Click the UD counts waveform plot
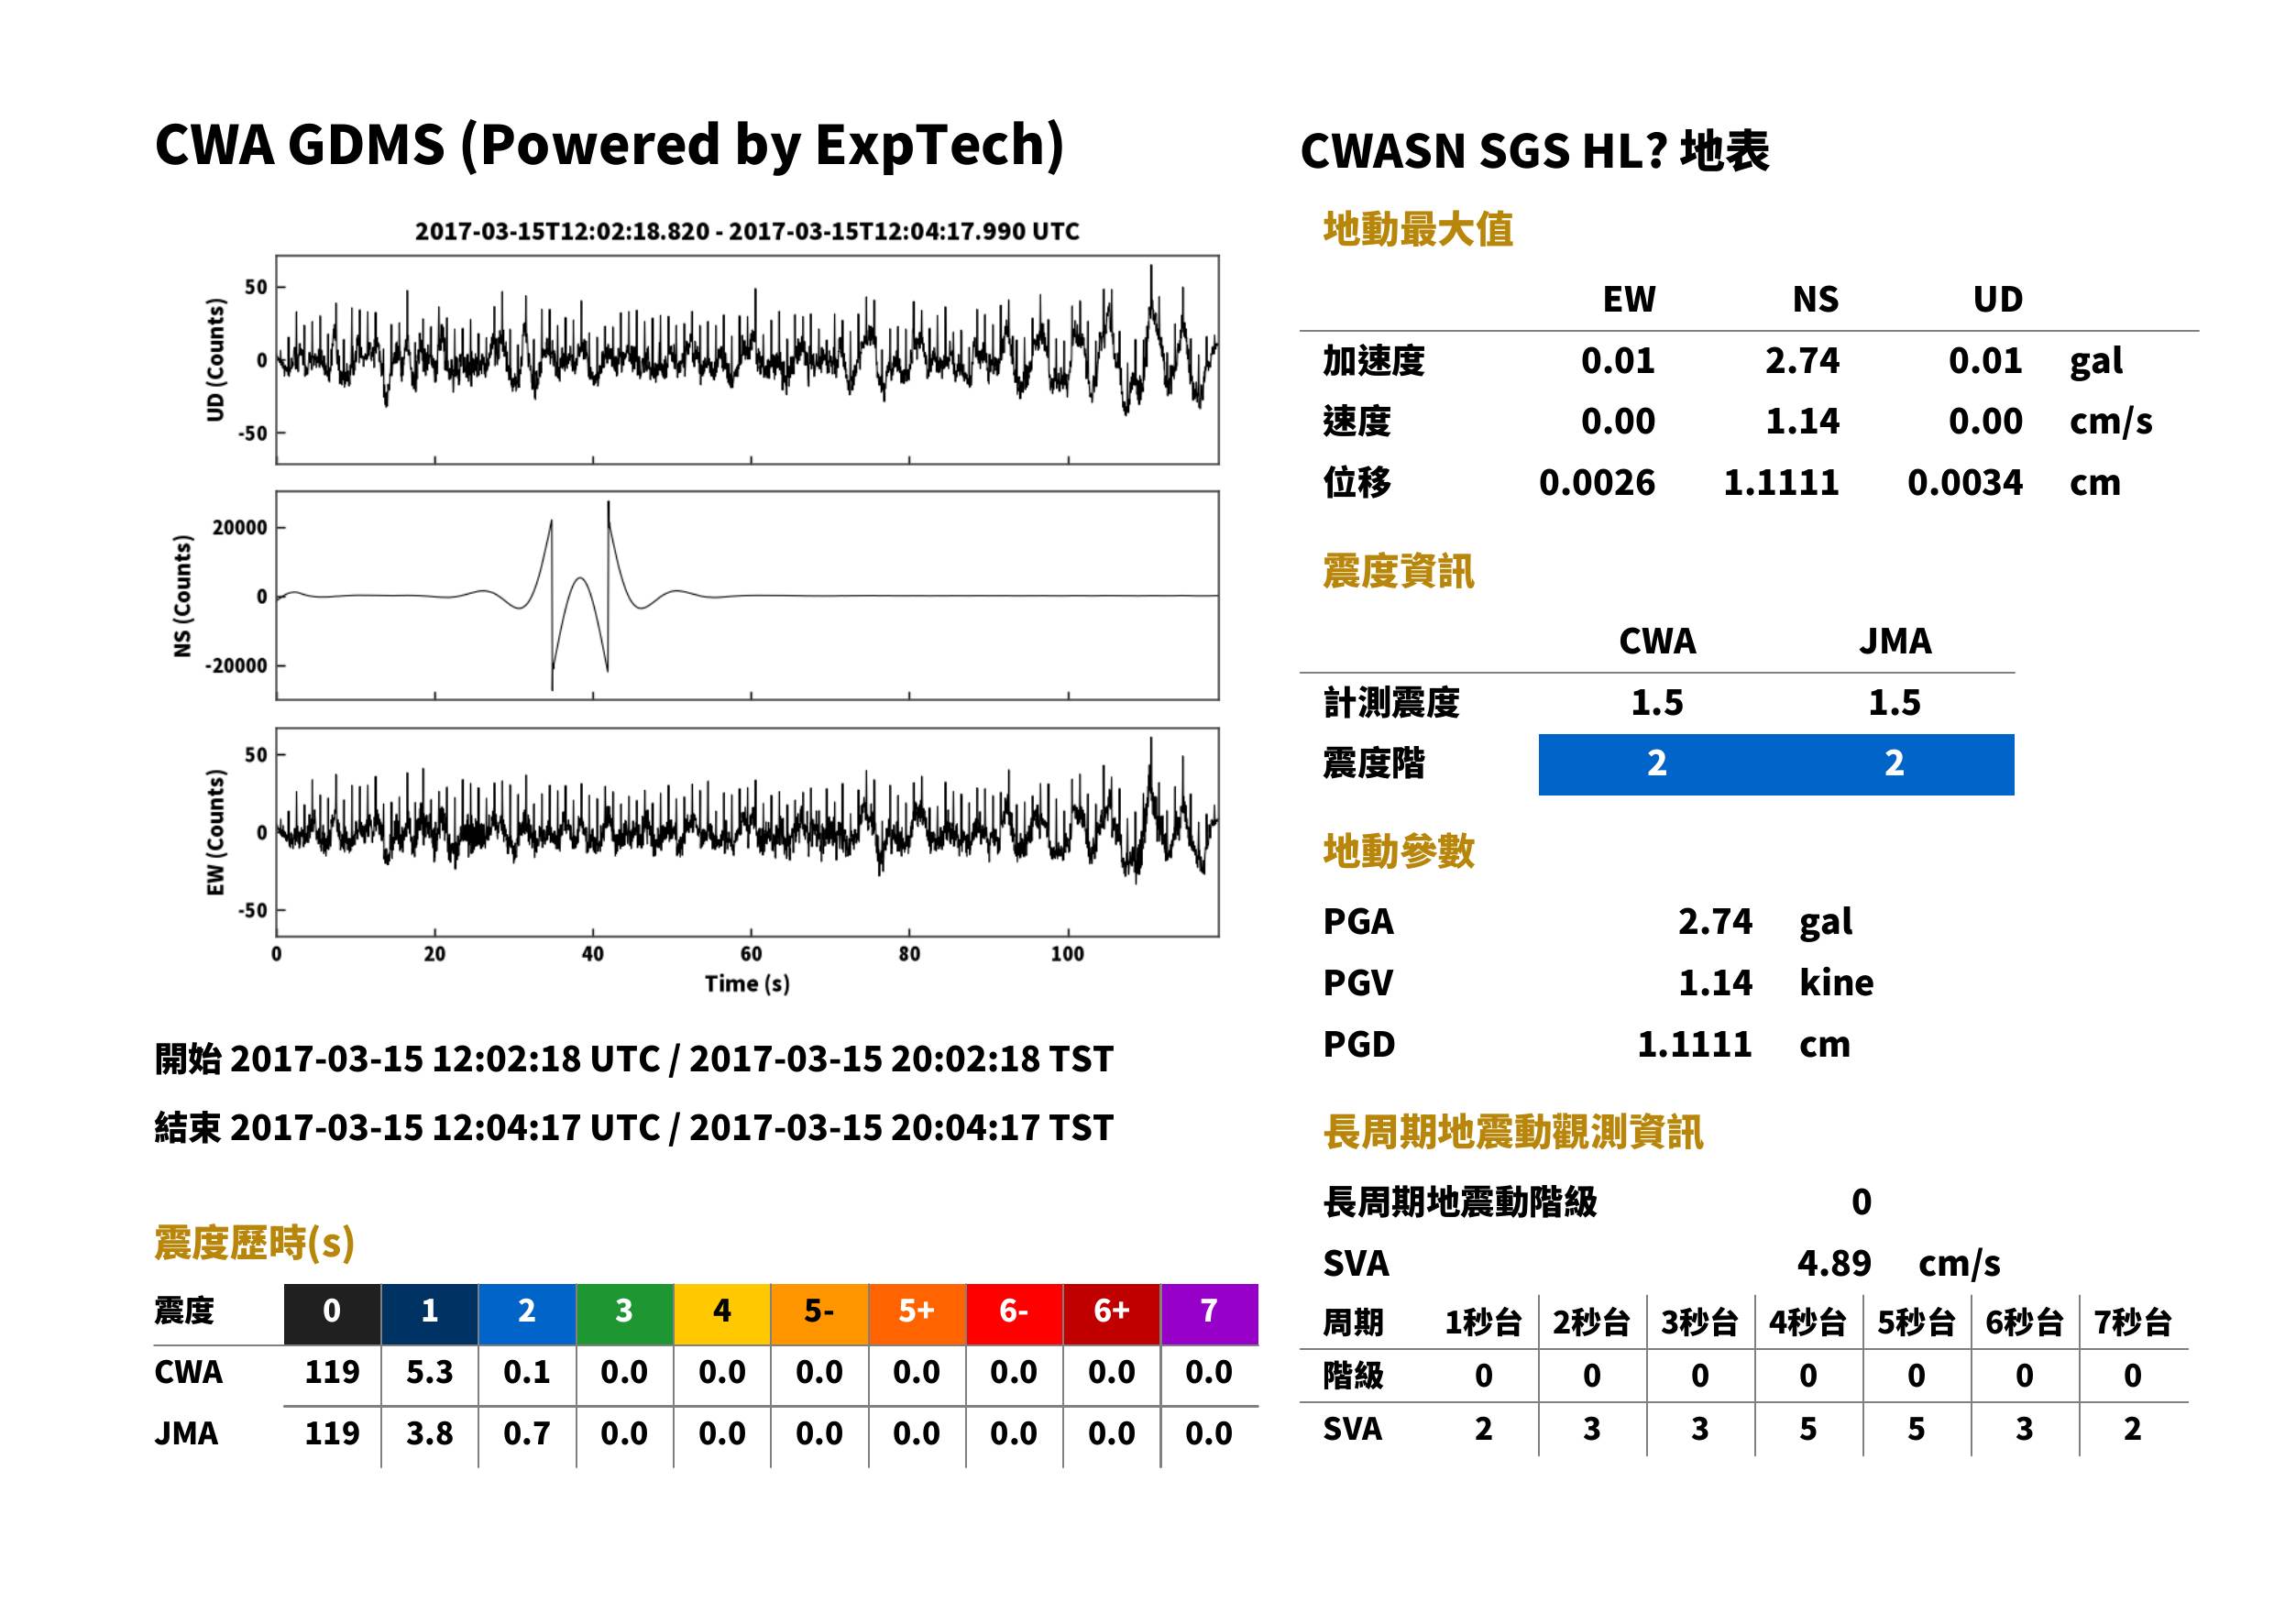The height and width of the screenshot is (1624, 2274). [x=747, y=359]
